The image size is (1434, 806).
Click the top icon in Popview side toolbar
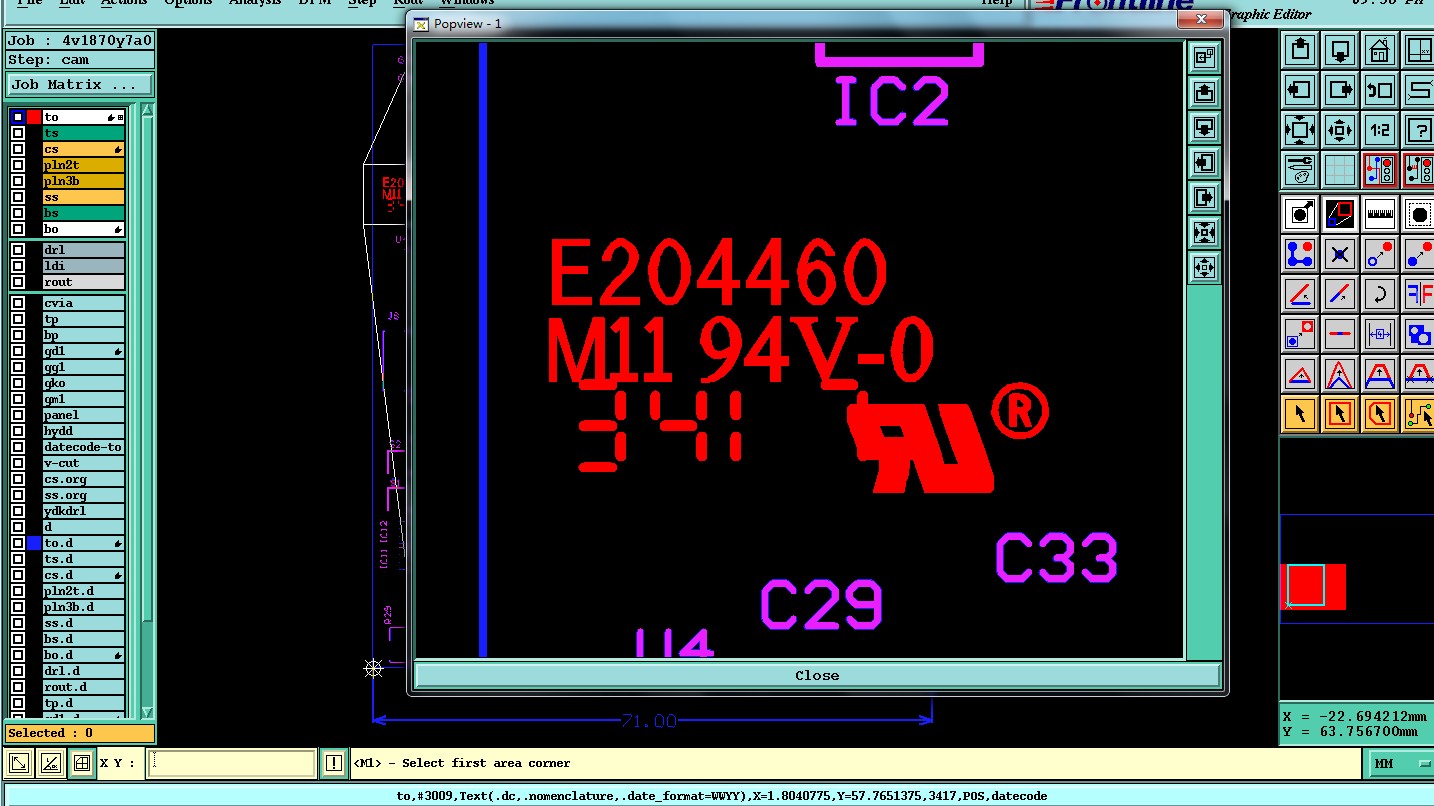[1204, 57]
